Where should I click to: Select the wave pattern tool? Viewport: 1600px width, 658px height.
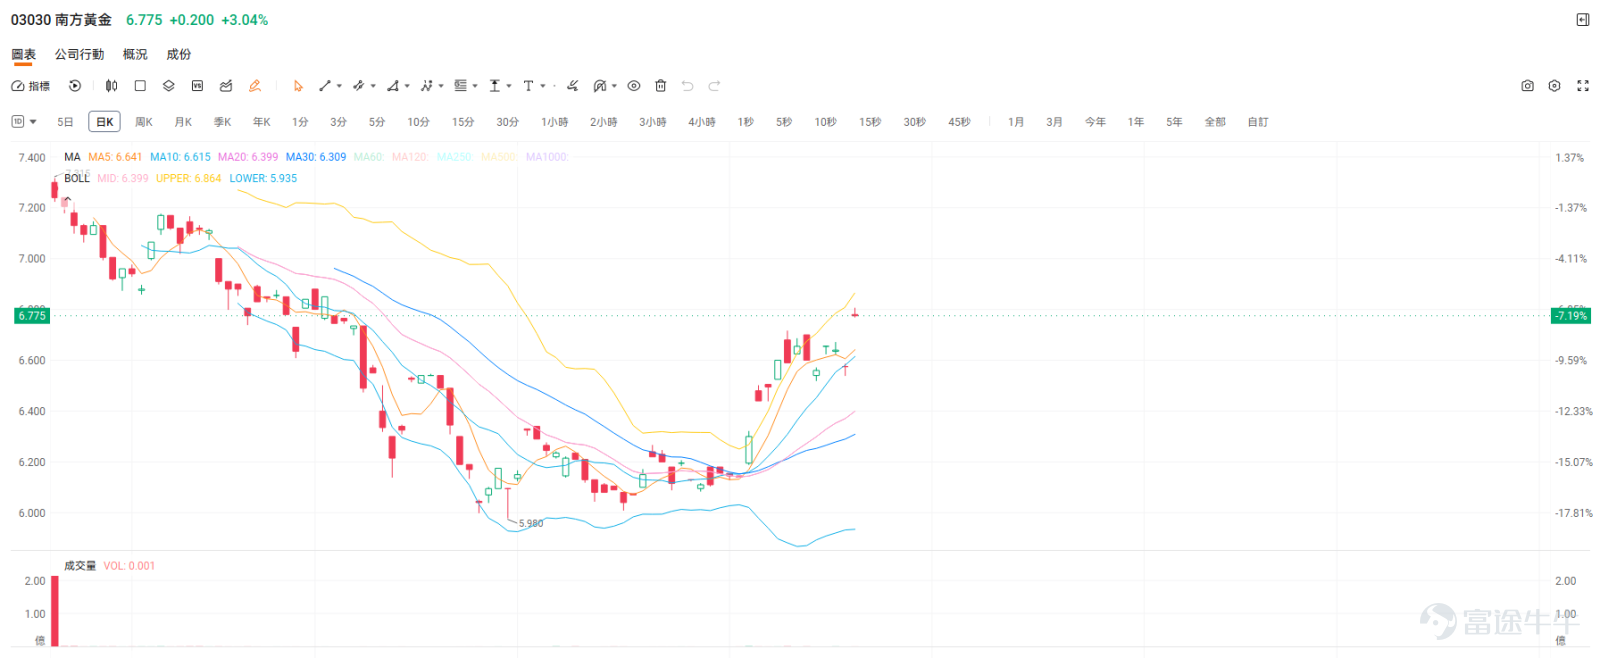pos(427,86)
